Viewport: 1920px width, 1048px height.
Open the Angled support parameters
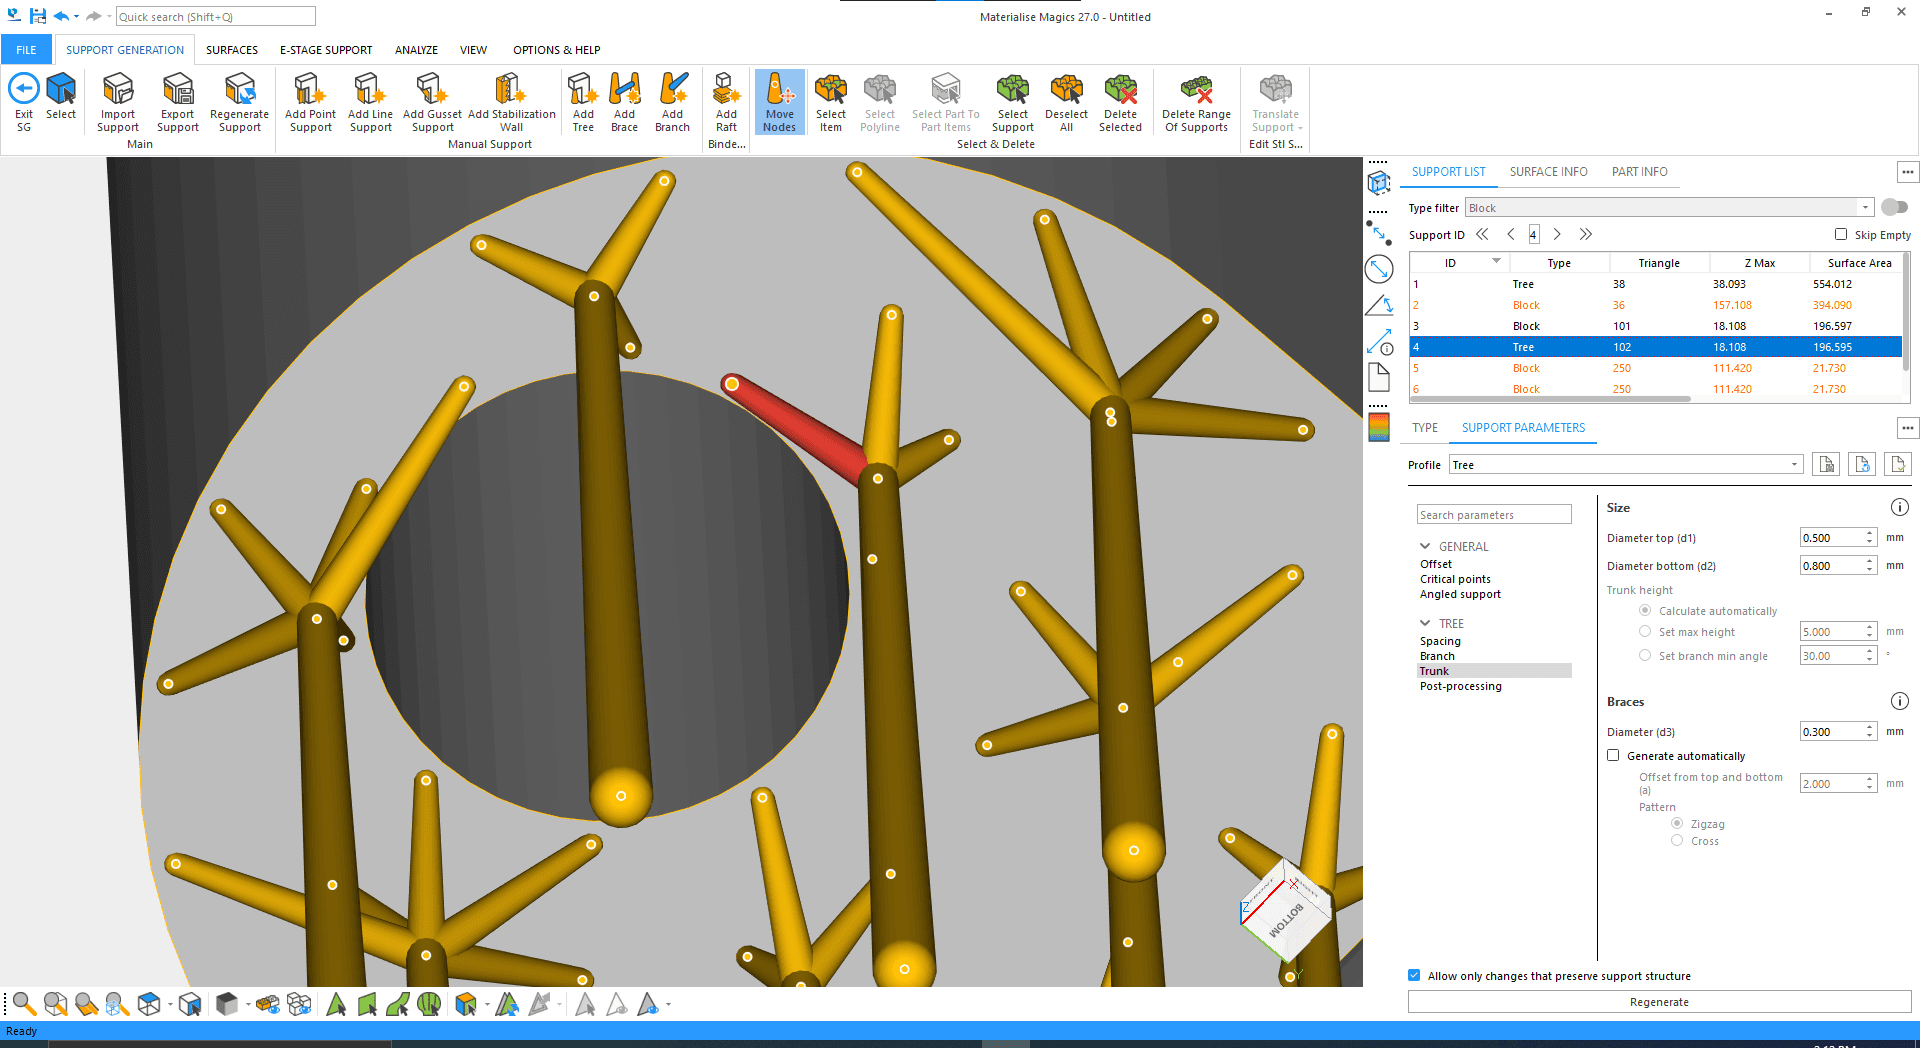click(1460, 594)
